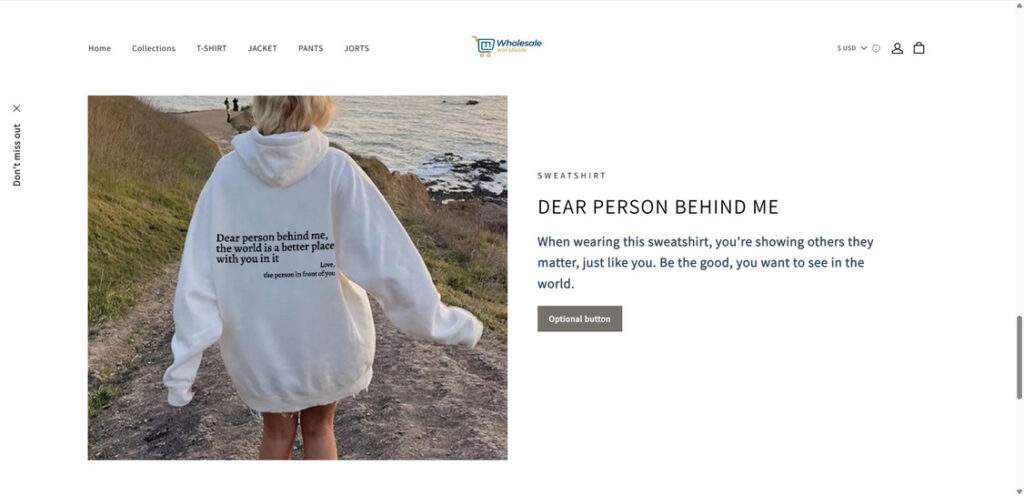Viewport: 1024px width, 496px height.
Task: Expand the $ USD currency dropdown
Action: (852, 48)
